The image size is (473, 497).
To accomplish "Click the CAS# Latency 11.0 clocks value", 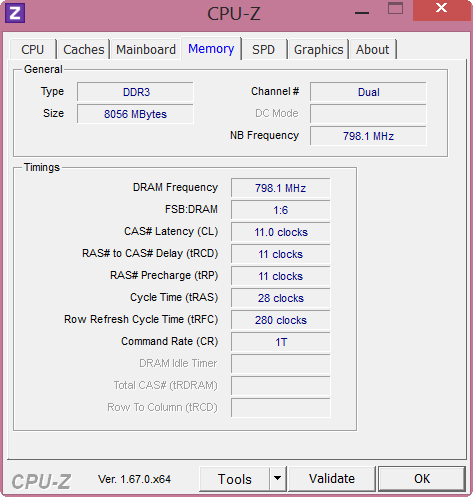I will tap(281, 232).
